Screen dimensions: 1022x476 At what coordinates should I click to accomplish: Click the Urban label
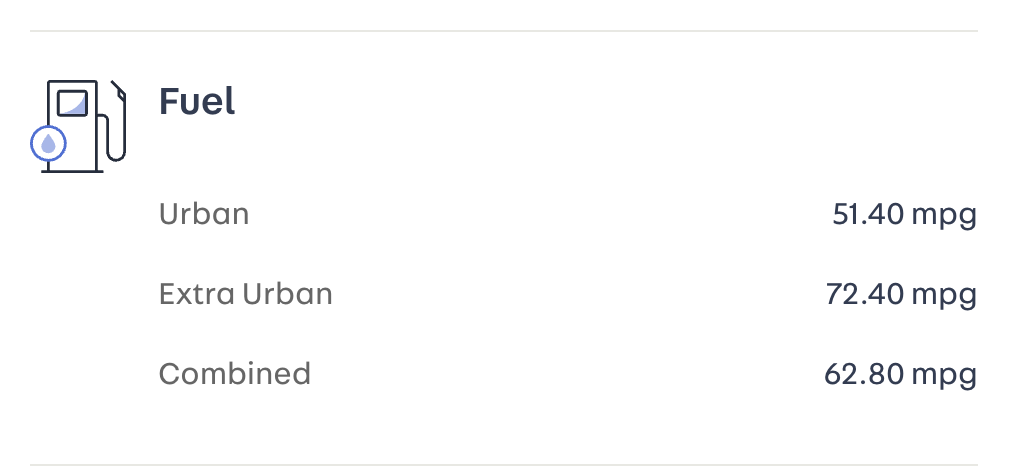coord(204,214)
